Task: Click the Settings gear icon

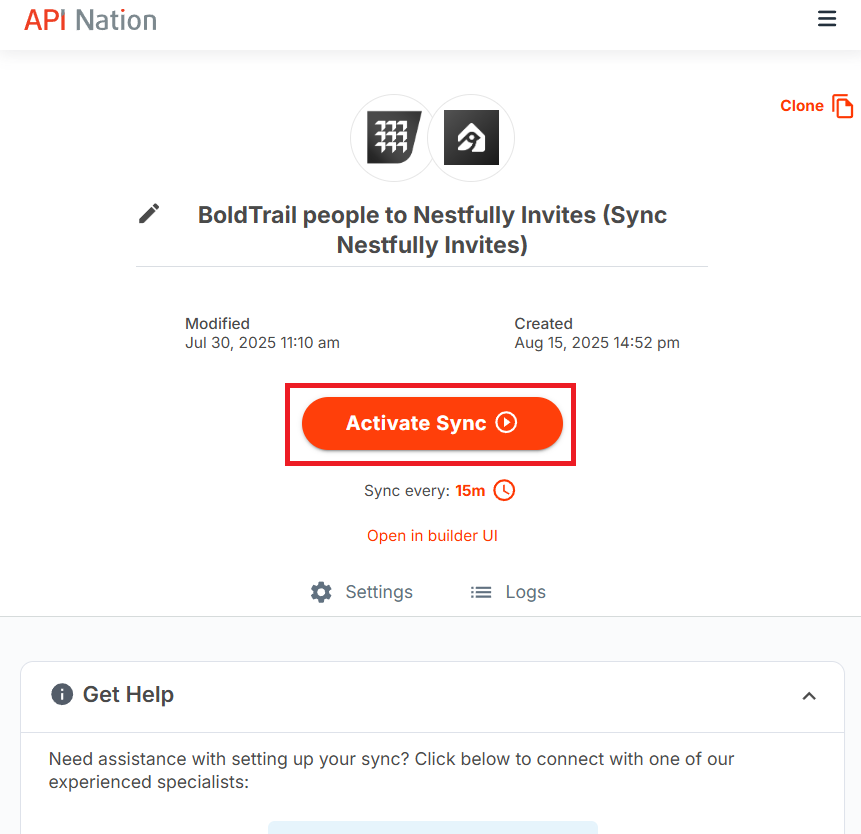Action: pos(321,592)
